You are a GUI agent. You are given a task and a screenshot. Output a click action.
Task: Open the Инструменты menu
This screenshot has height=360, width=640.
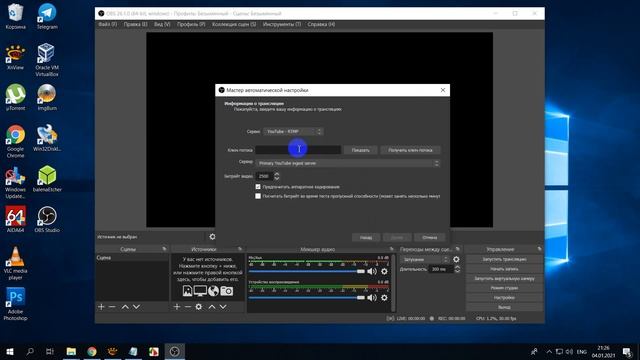(x=282, y=24)
